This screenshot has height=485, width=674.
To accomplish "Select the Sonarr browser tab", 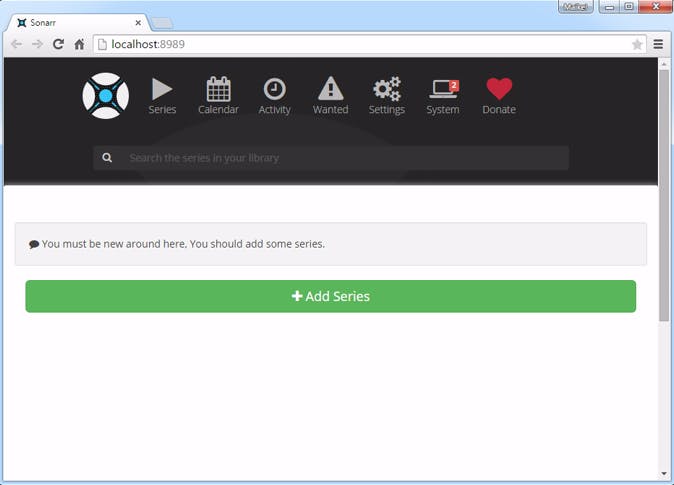I will (77, 23).
